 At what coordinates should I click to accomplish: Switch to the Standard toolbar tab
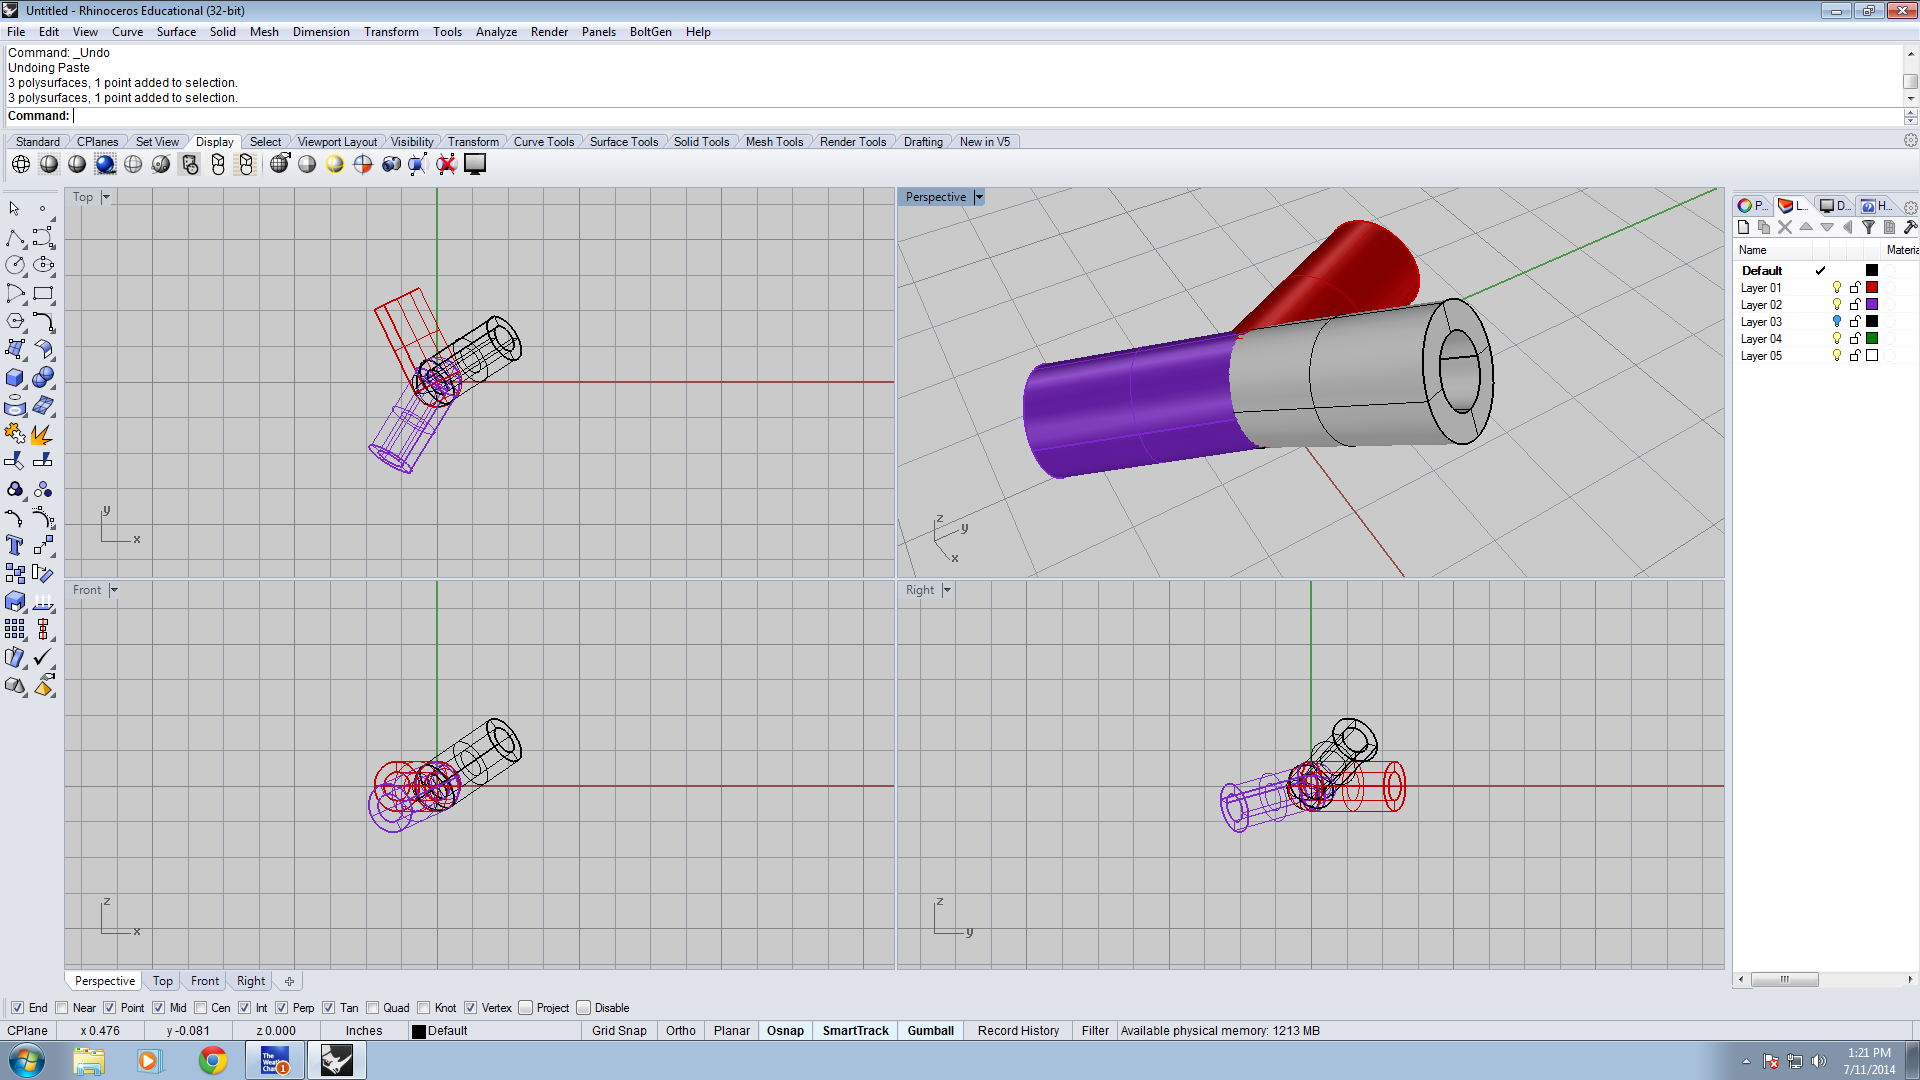click(x=38, y=142)
